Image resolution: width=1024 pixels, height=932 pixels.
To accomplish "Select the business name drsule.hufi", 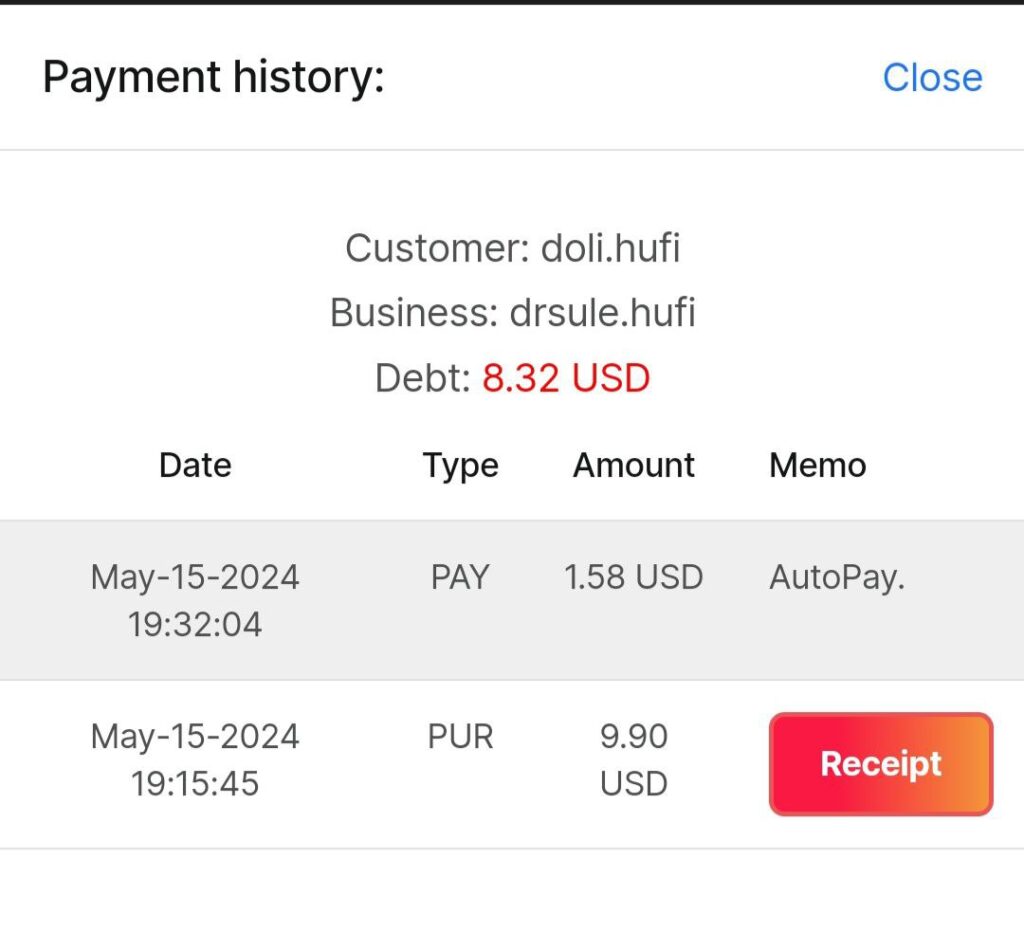I will [x=602, y=313].
